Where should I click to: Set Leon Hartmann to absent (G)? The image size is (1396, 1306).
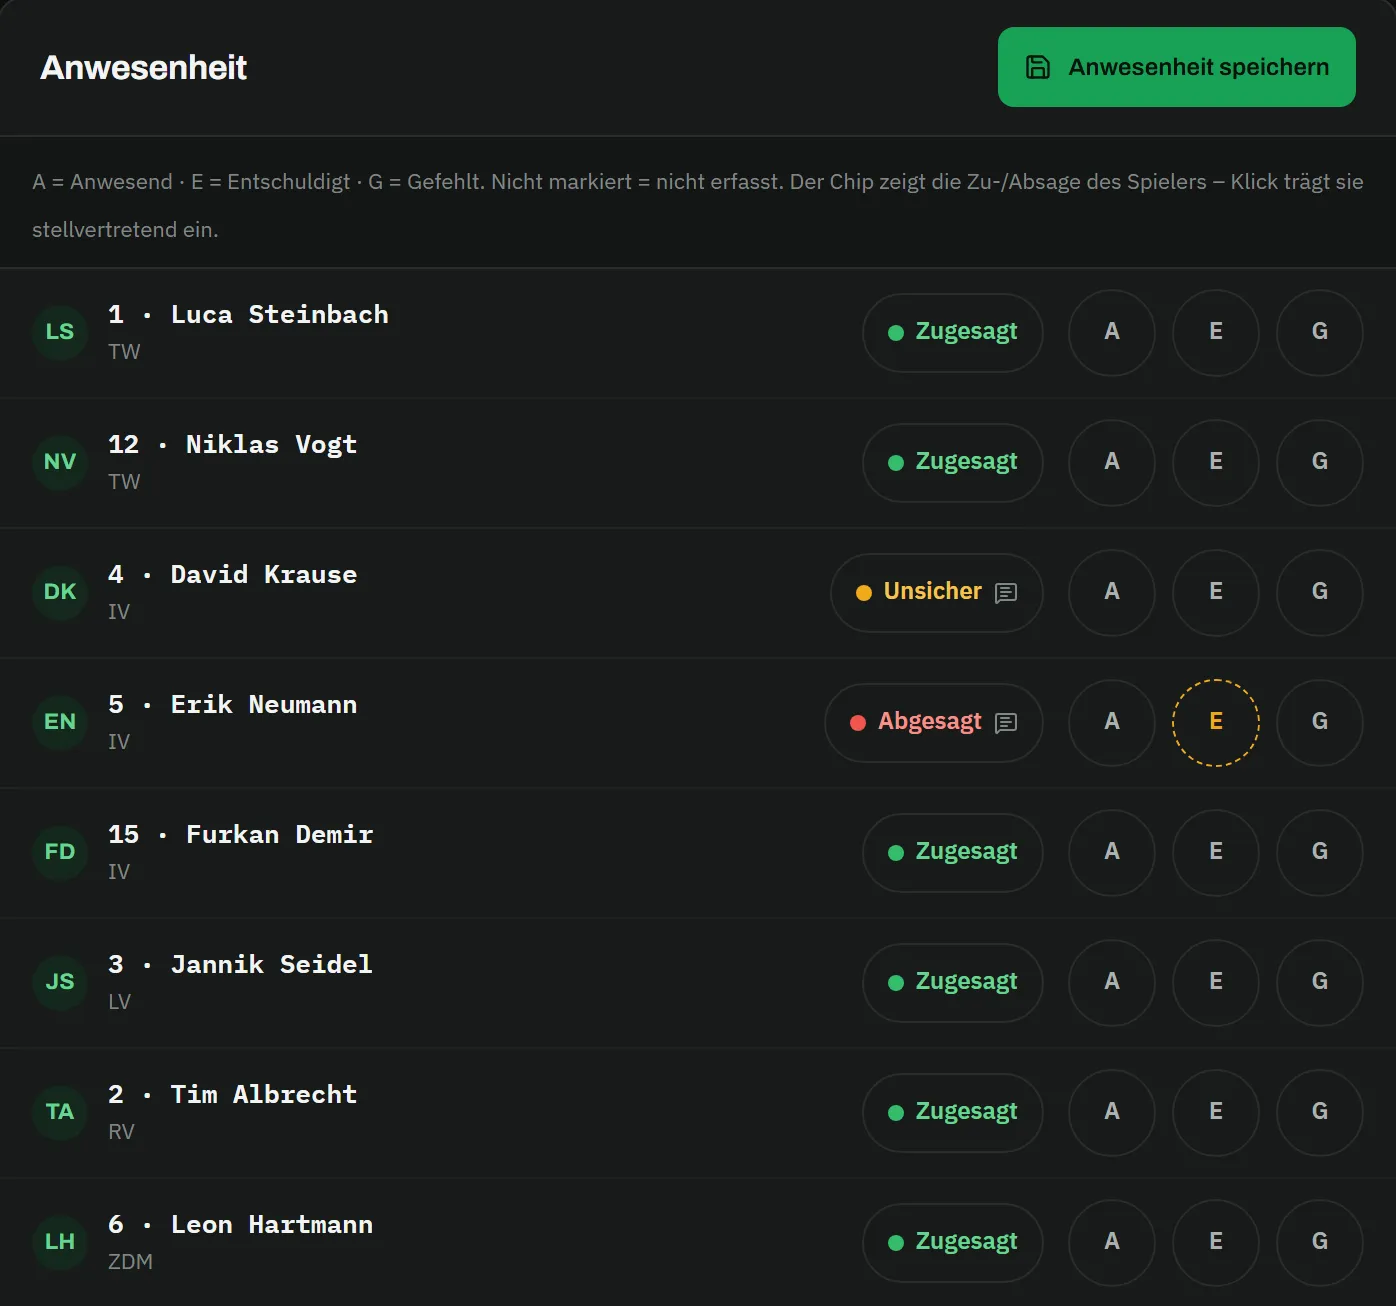pyautogui.click(x=1320, y=1243)
